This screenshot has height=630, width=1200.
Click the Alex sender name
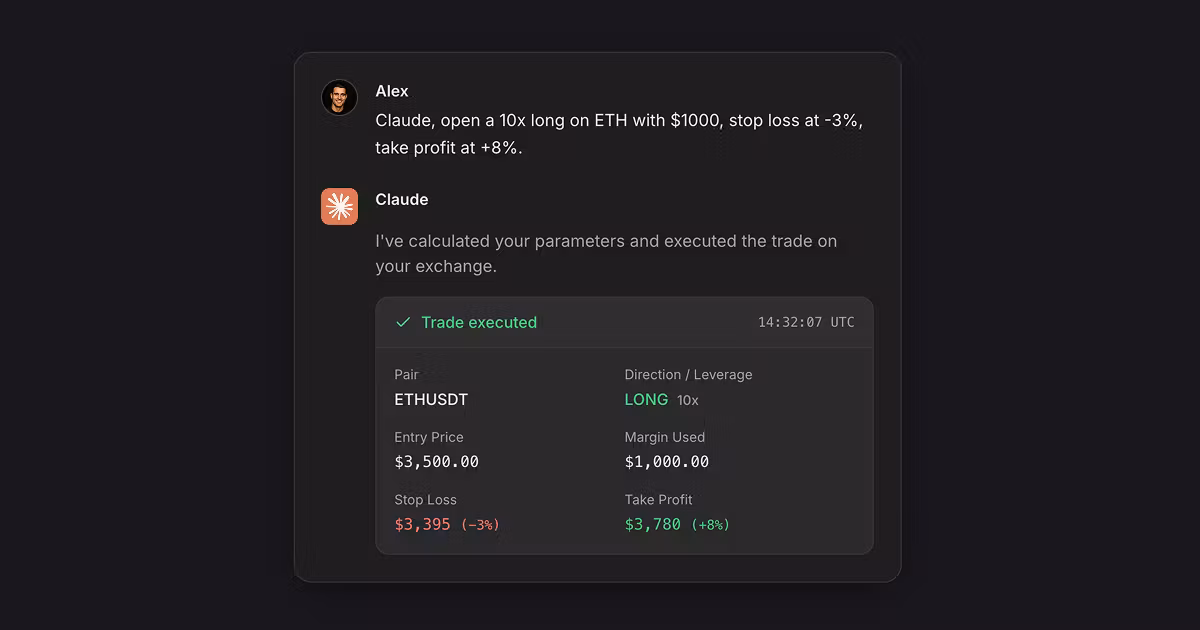pyautogui.click(x=392, y=91)
